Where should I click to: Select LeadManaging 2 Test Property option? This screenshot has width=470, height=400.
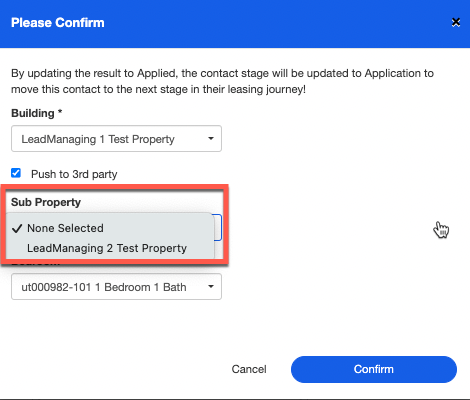click(x=109, y=248)
